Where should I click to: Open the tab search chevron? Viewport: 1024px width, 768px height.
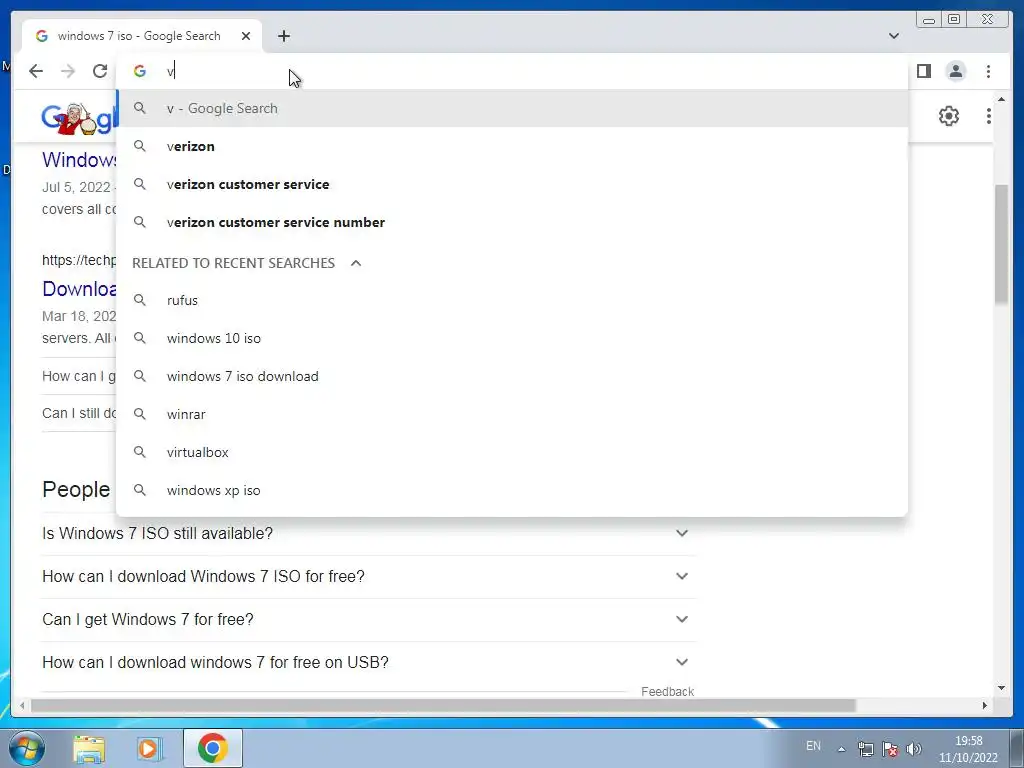tap(893, 36)
